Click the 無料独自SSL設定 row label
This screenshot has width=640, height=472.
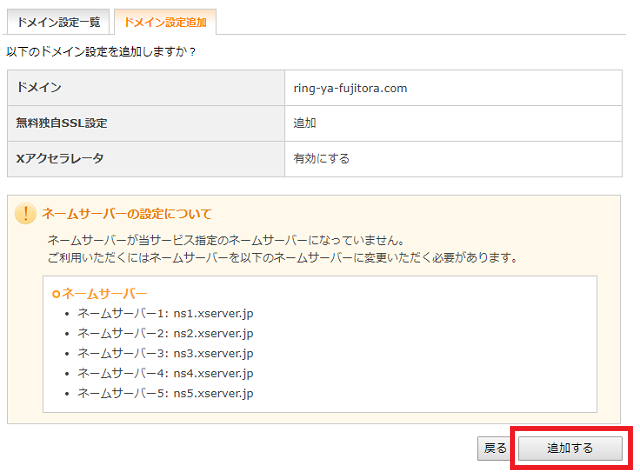click(x=62, y=123)
